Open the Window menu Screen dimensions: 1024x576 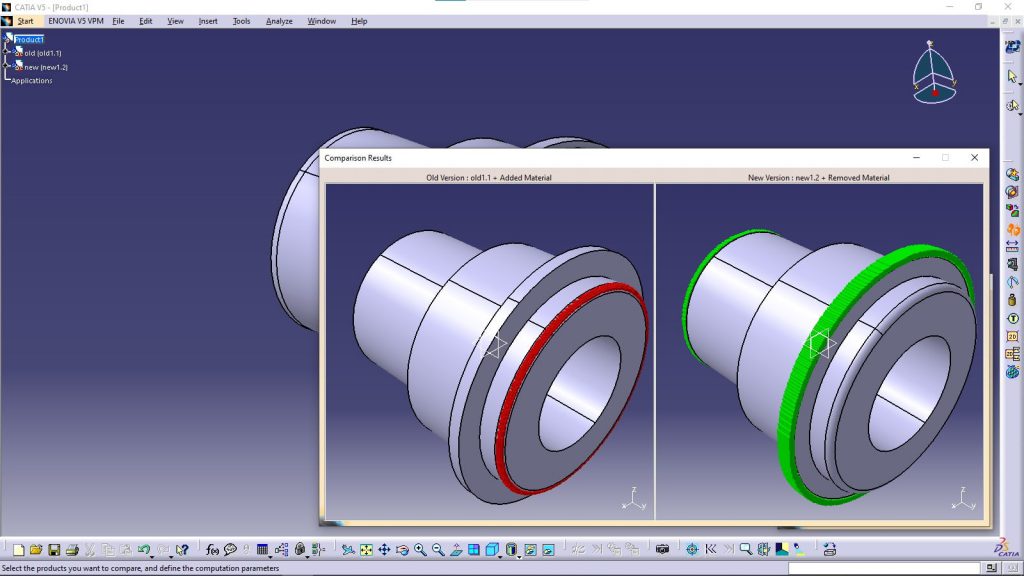(321, 21)
